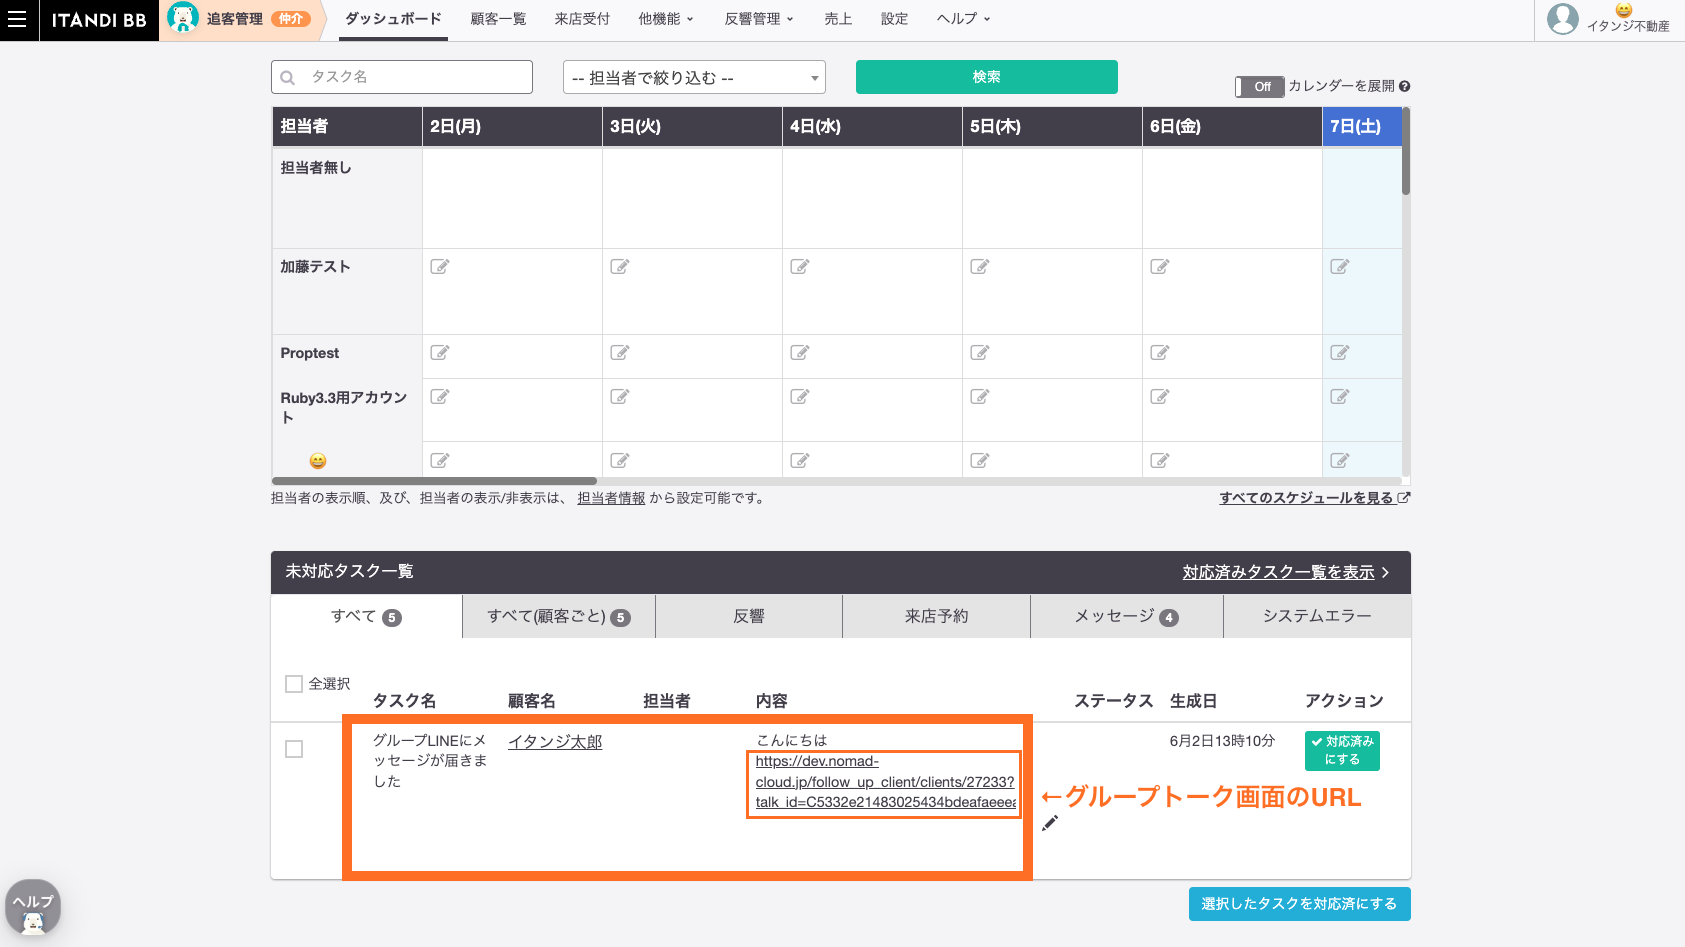Add task for Proptest on 3日(火)
Screen dimensions: 1685x947
[x=620, y=353]
